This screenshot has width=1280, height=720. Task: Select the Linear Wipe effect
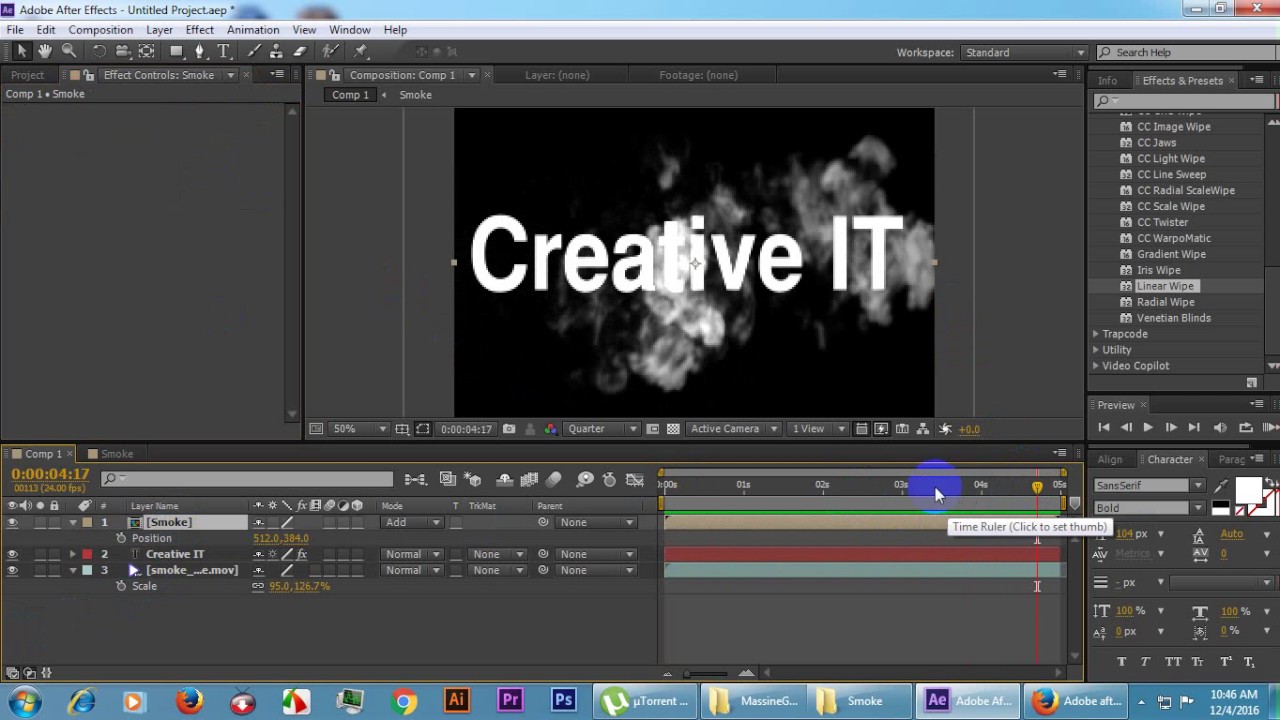(x=1164, y=286)
